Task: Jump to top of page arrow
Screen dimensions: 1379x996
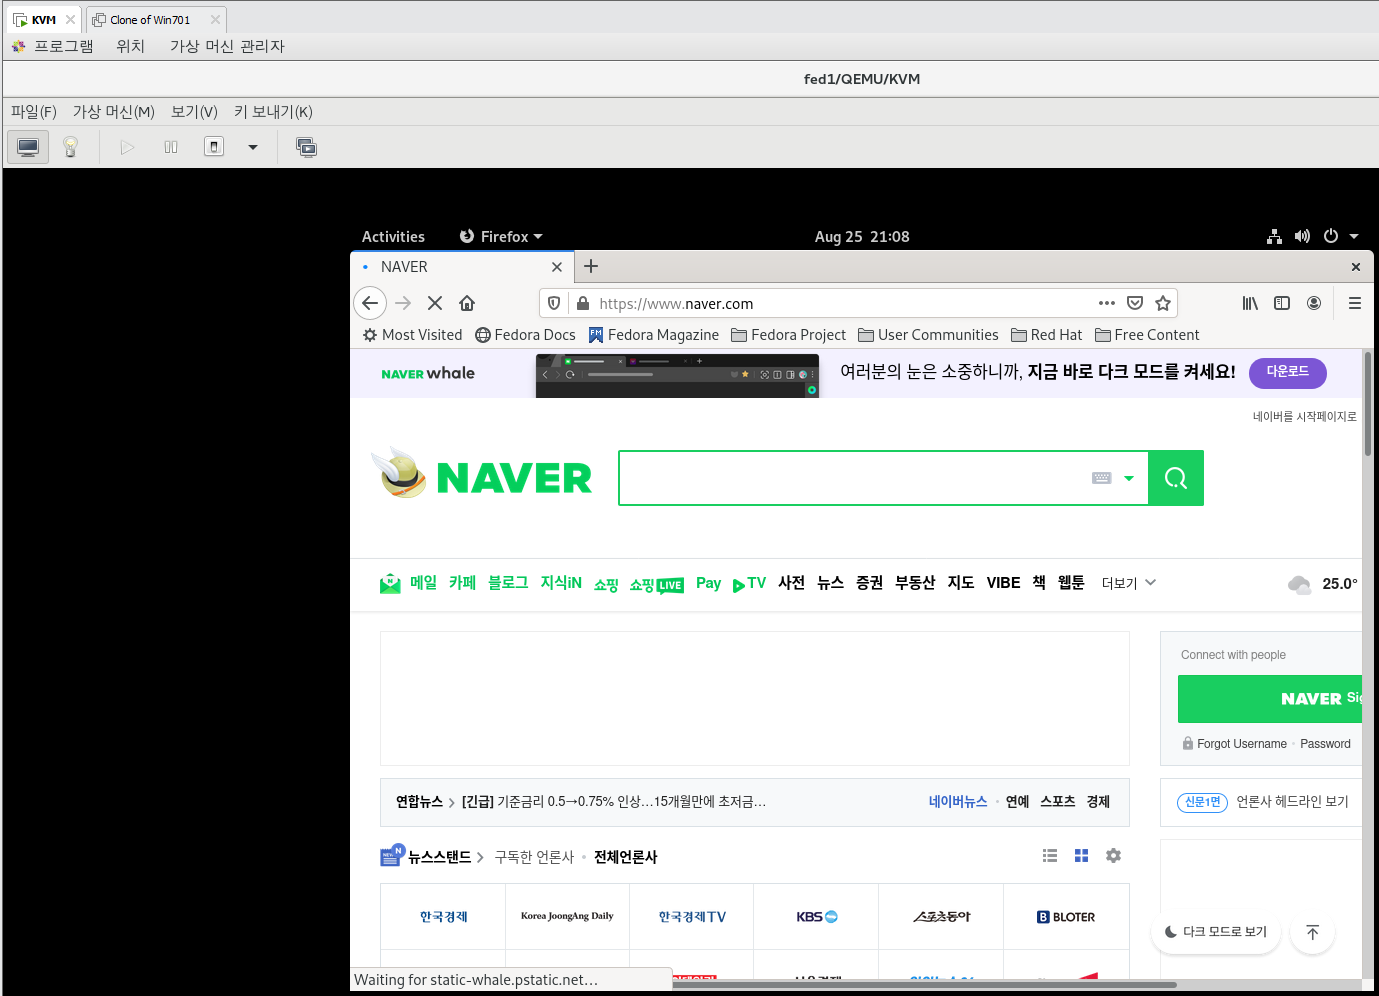Action: (1313, 932)
